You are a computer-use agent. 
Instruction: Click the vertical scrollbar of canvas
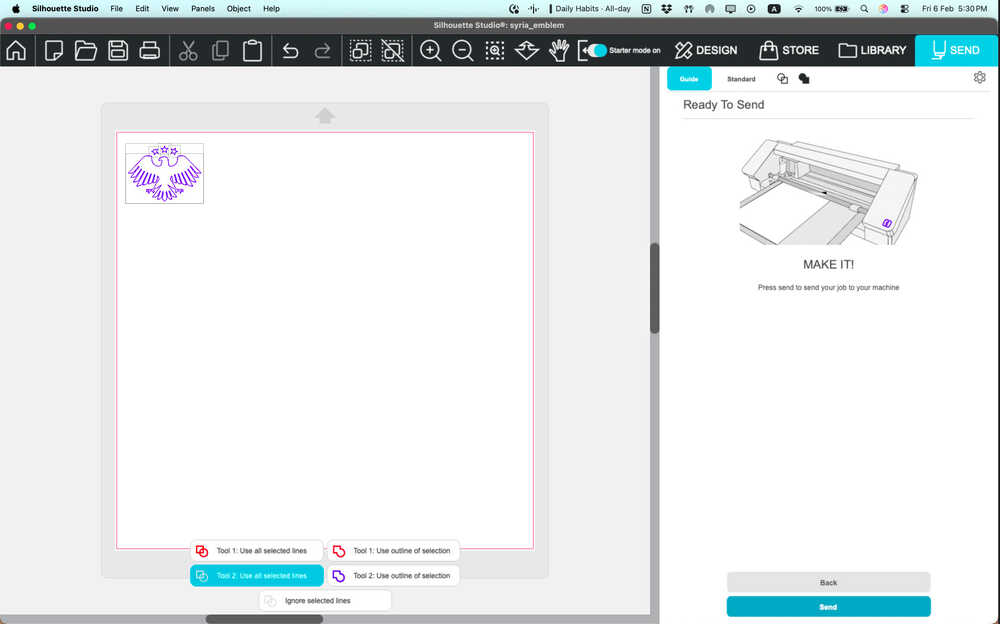click(654, 288)
